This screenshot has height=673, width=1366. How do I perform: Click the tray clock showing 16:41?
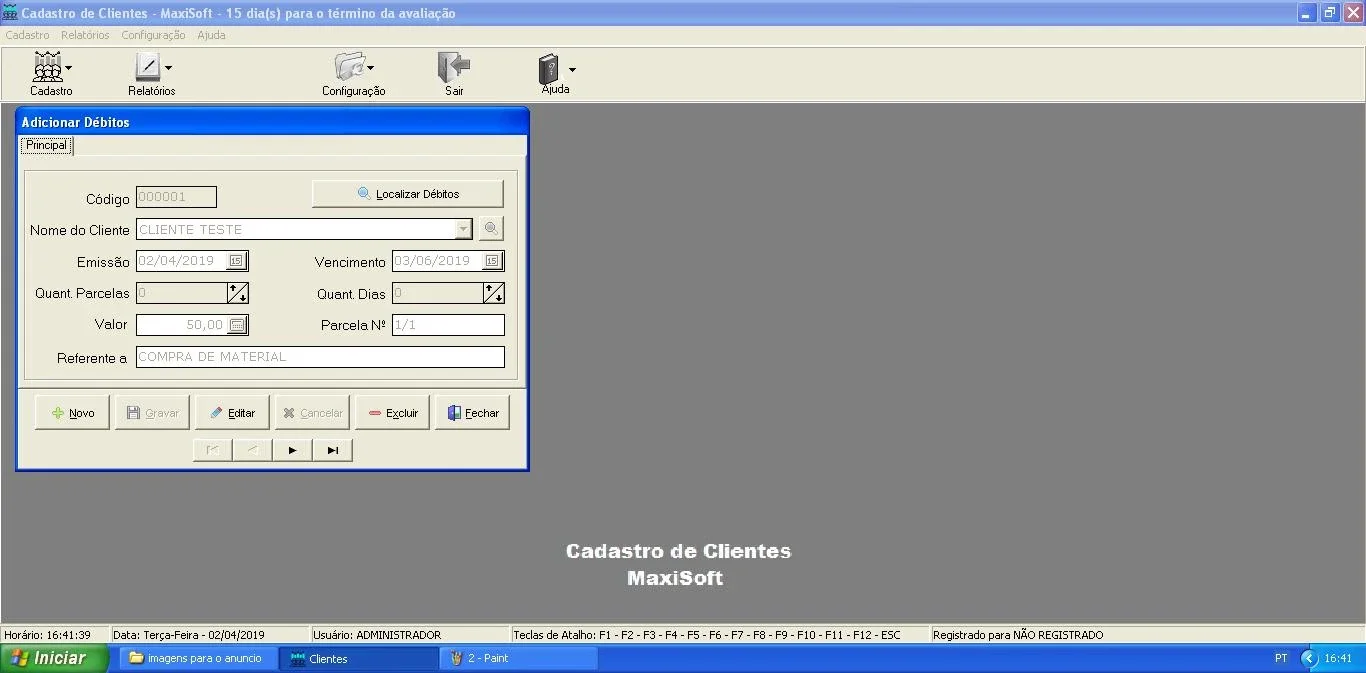click(1338, 658)
